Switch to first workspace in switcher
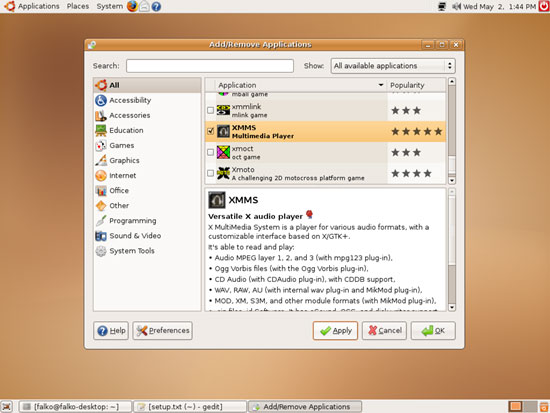 click(515, 407)
